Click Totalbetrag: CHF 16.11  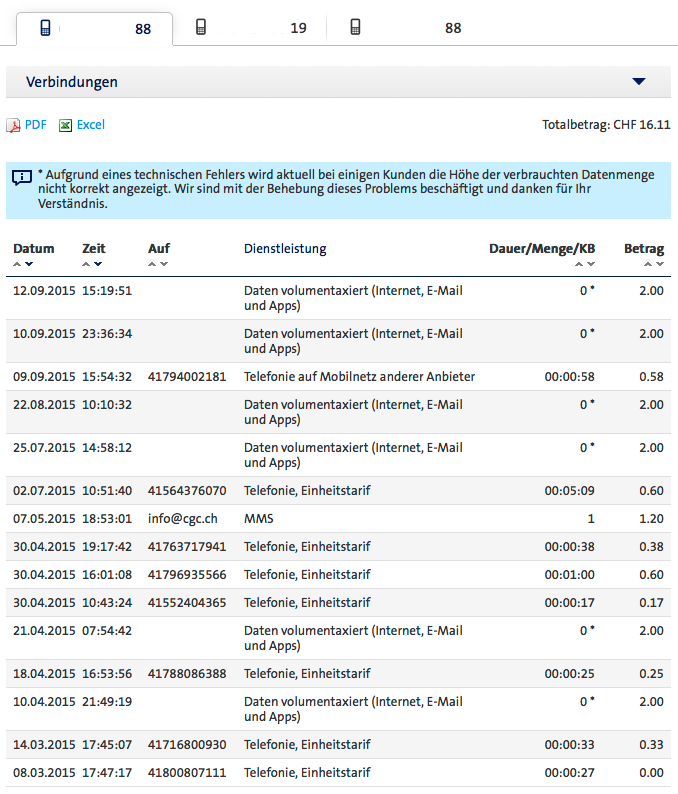tap(606, 125)
